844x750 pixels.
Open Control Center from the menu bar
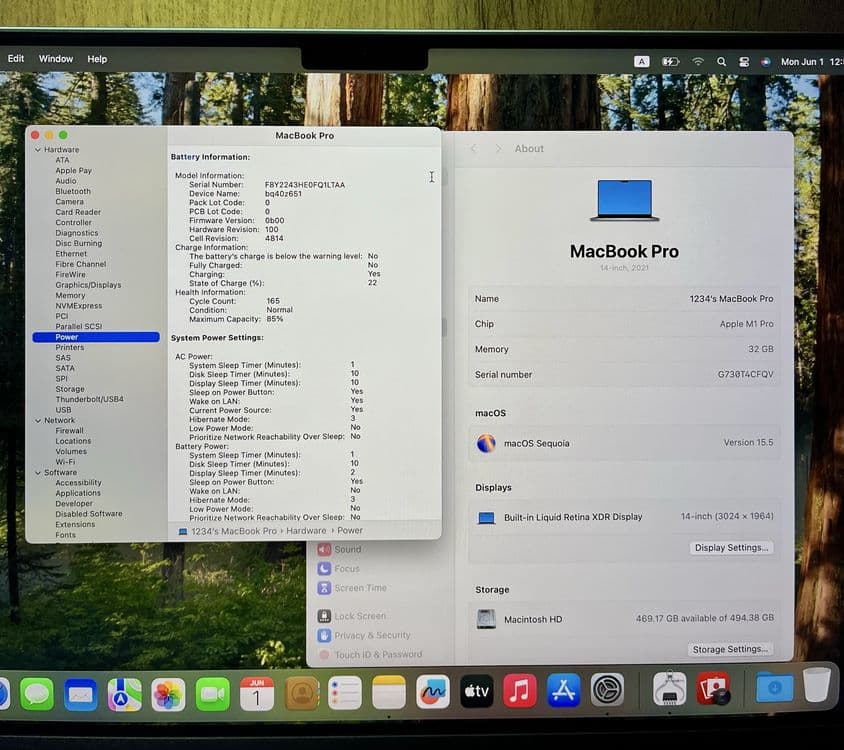[744, 62]
